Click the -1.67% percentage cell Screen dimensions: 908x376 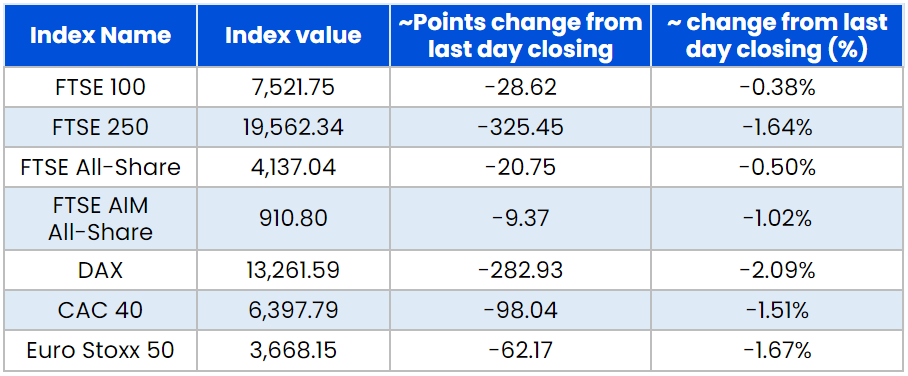pyautogui.click(x=777, y=351)
